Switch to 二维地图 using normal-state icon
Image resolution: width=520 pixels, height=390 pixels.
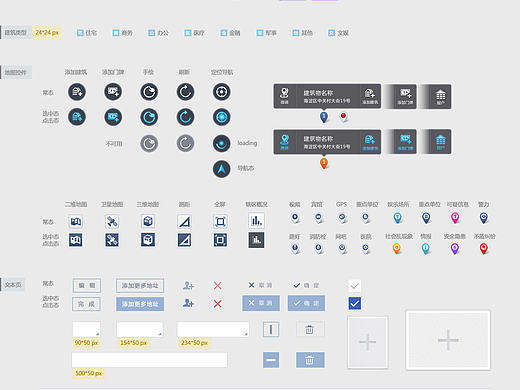pyautogui.click(x=76, y=221)
